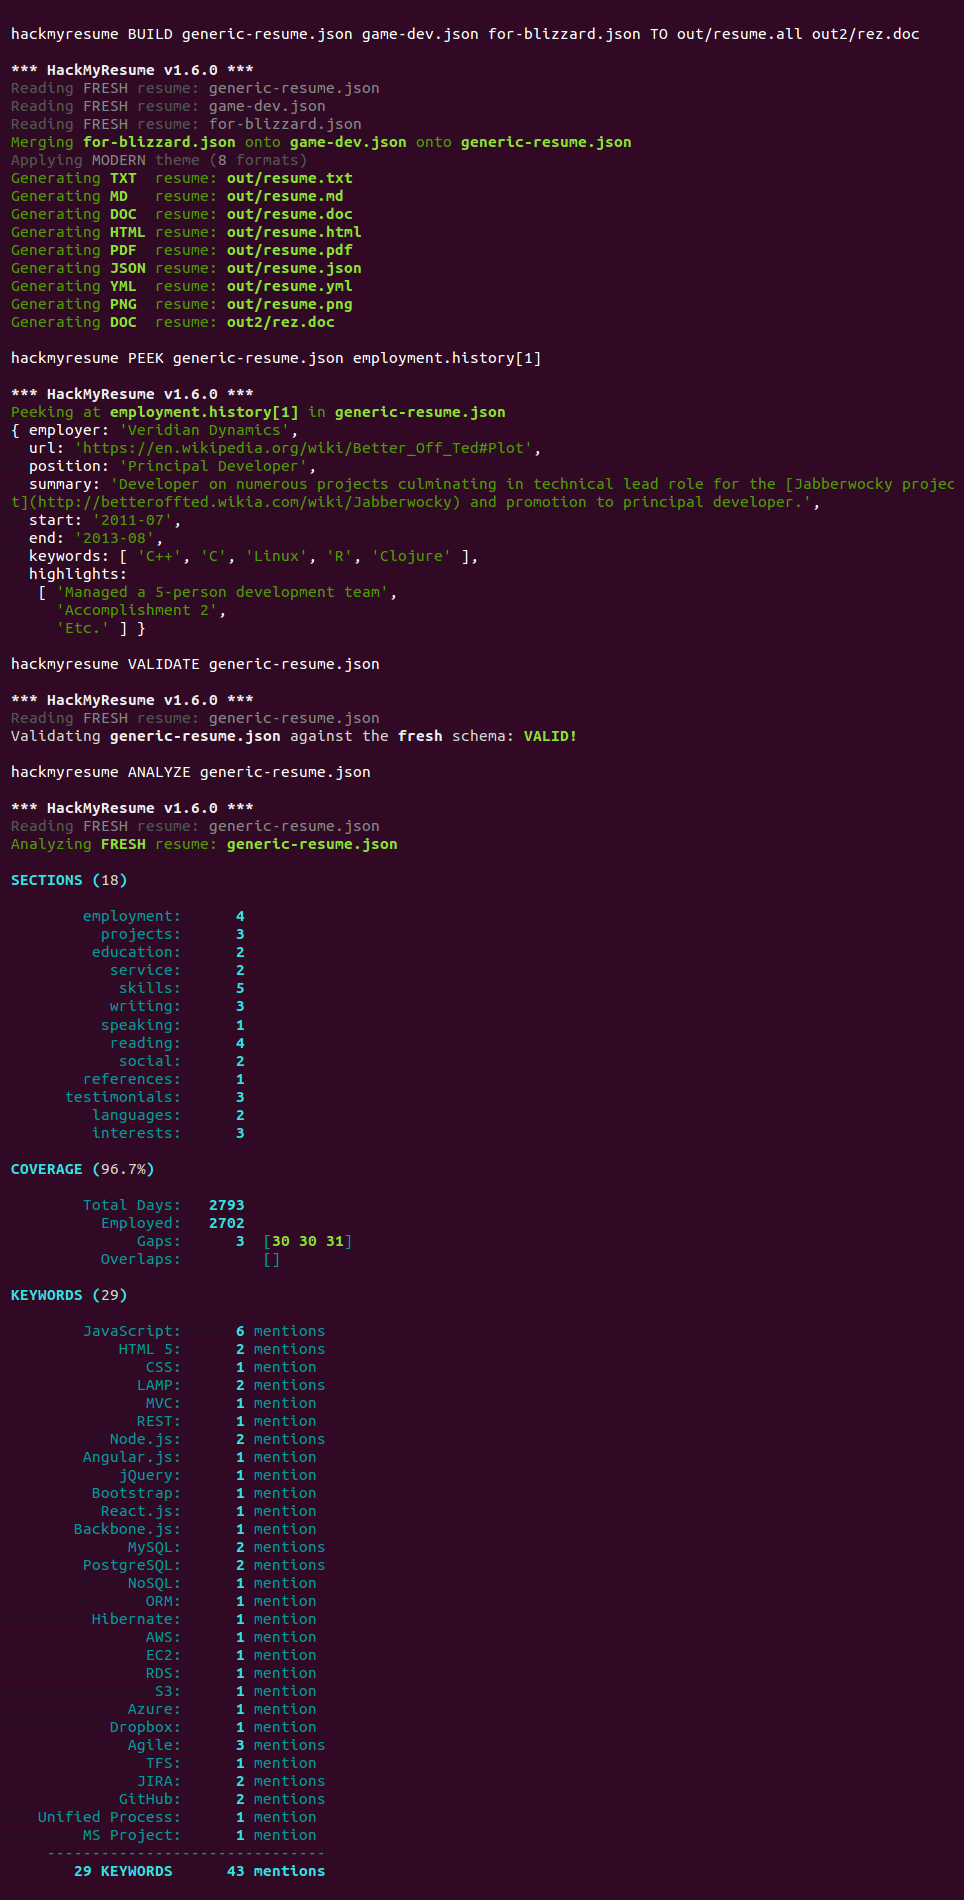
Task: Click 'Applying MODERN theme (8 formats)' line
Action: click(159, 160)
